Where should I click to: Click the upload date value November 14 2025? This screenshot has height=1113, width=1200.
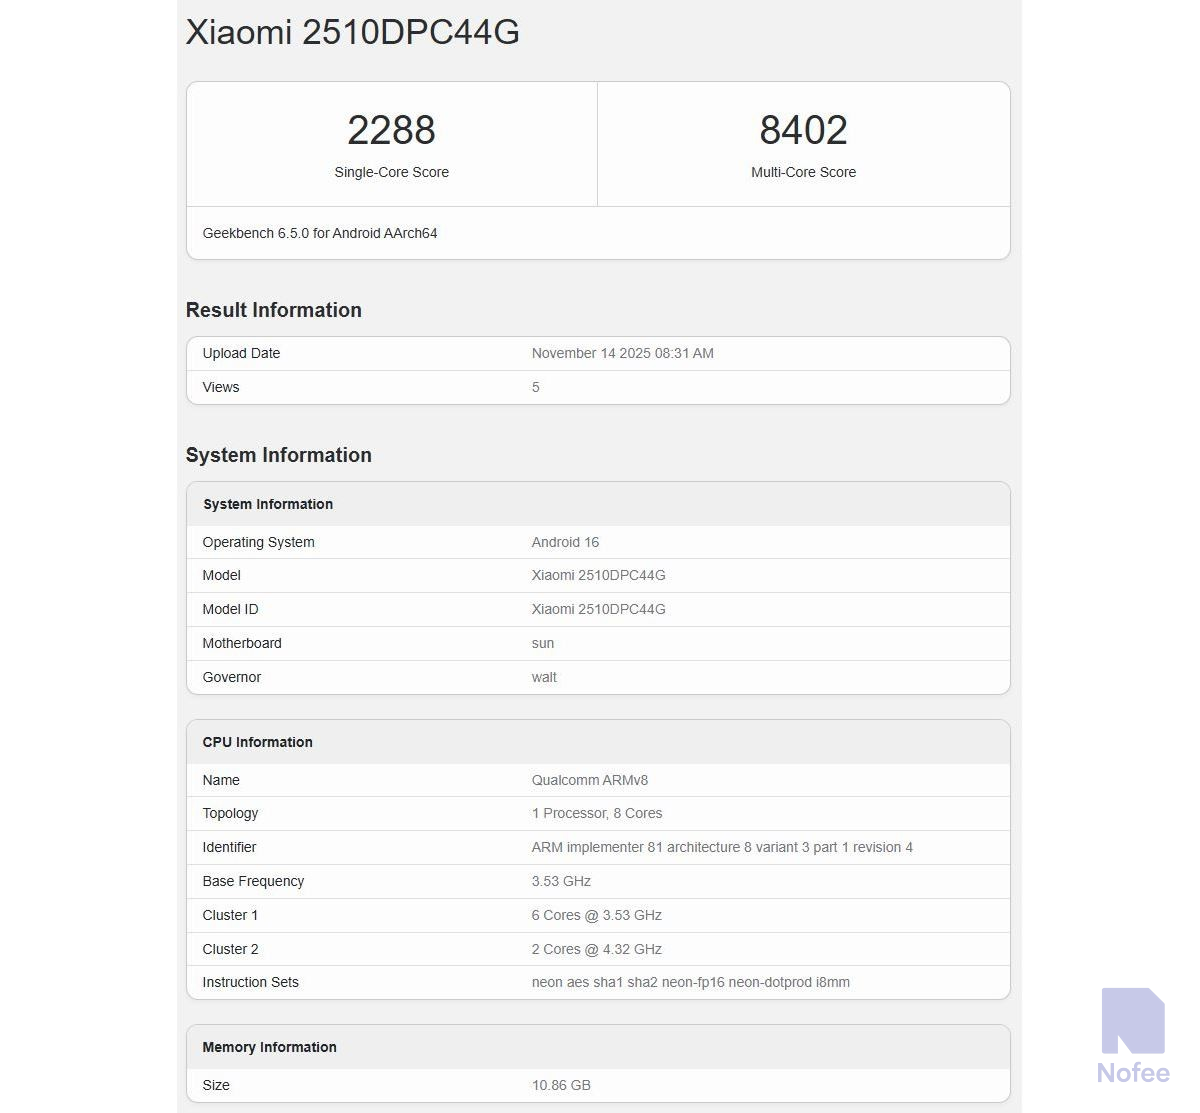(622, 353)
